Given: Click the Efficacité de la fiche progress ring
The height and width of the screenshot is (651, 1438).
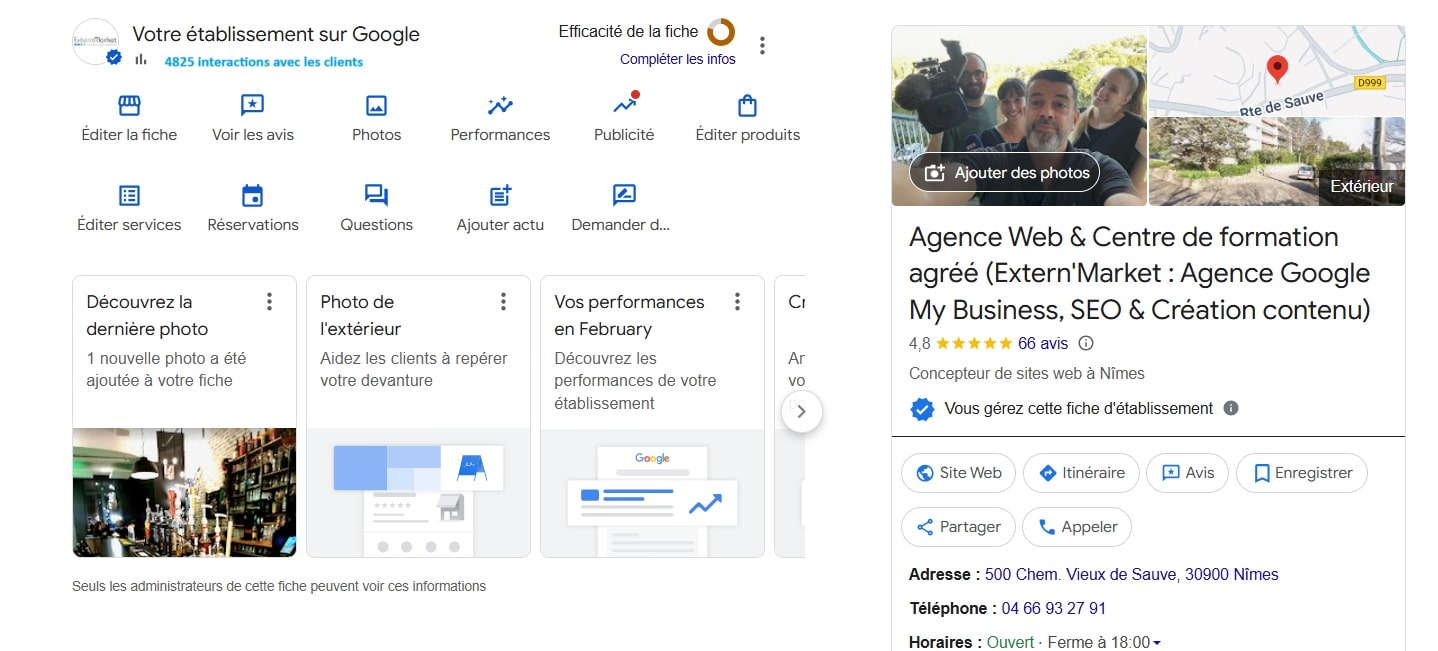Looking at the screenshot, I should click(x=721, y=32).
